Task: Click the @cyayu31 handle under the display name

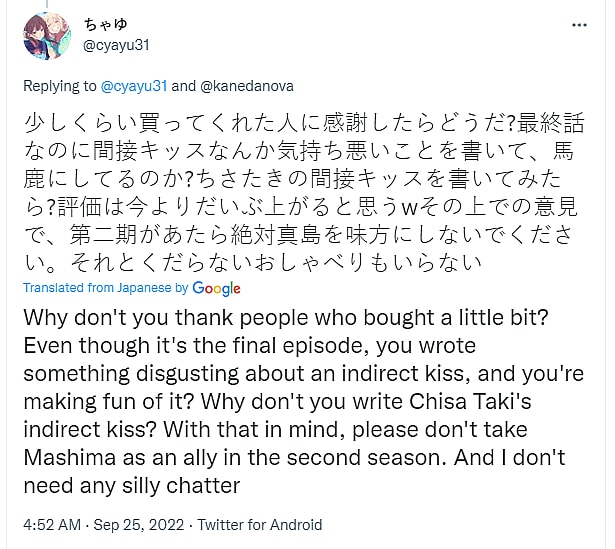Action: 117,45
